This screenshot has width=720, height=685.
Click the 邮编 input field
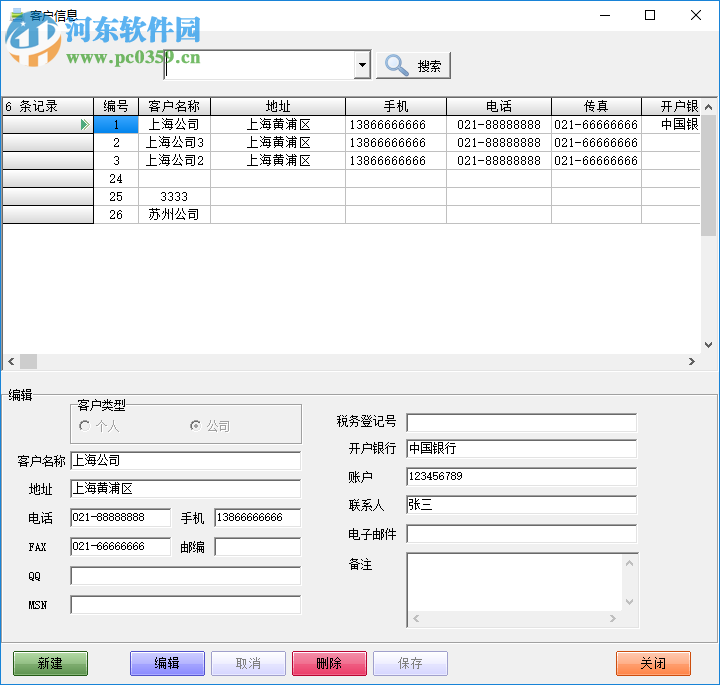(x=258, y=546)
